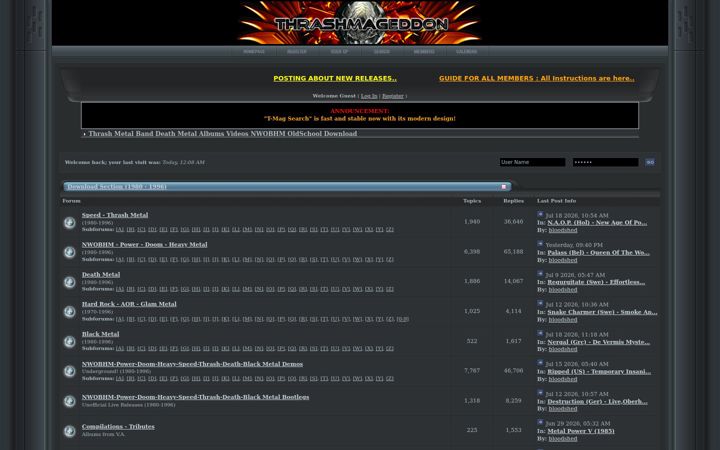Click forum status icon beside NWOBHM - Power - Doom
The width and height of the screenshot is (720, 450).
(70, 252)
